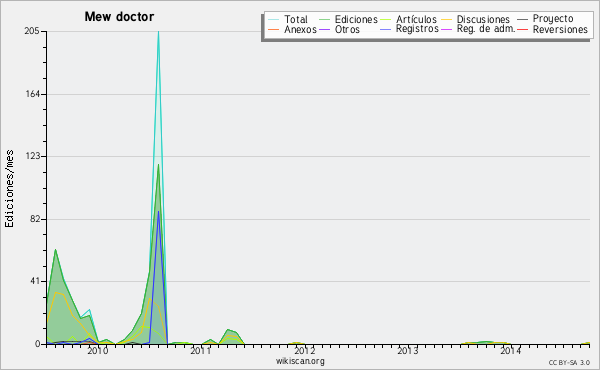
Task: Click the 'CC BY-SA 3.0' license text
Action: [569, 362]
